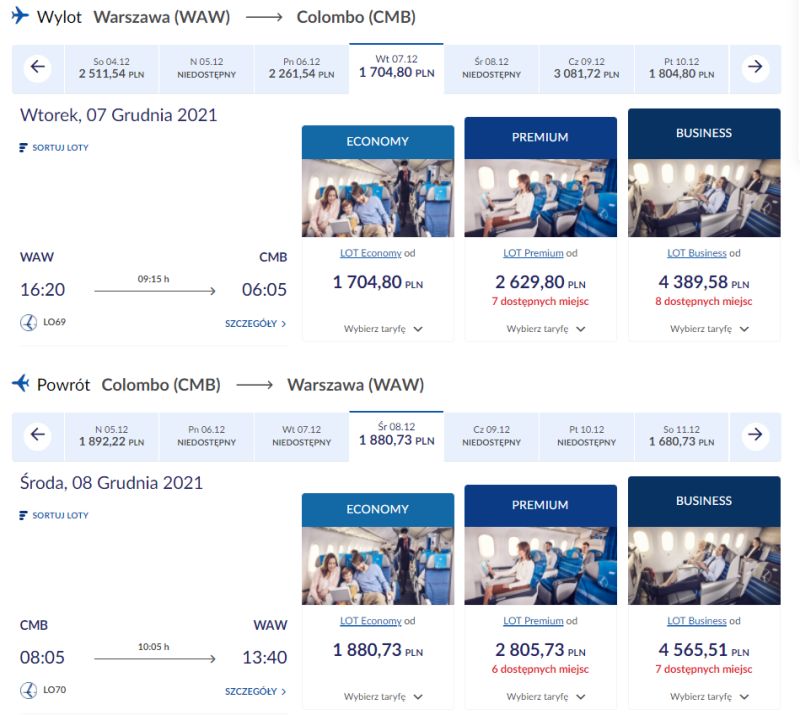Click PREMIUM header in return section

pyautogui.click(x=541, y=506)
